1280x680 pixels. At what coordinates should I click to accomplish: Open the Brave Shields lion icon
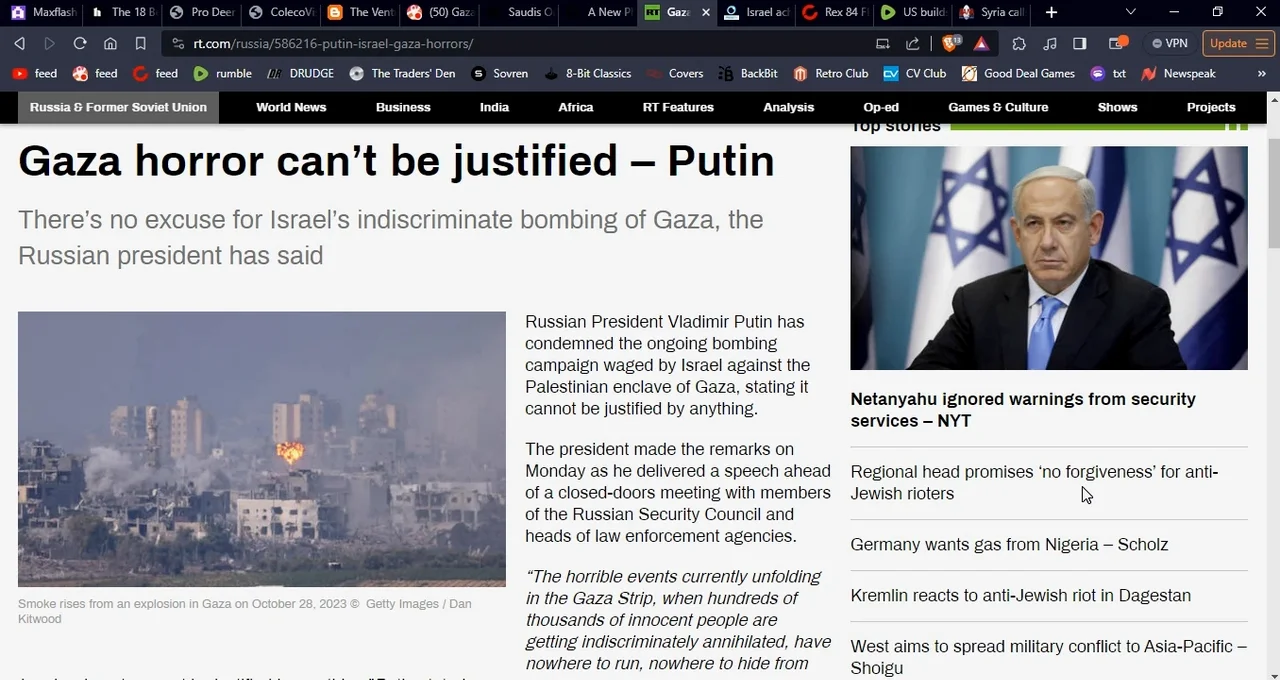point(950,43)
